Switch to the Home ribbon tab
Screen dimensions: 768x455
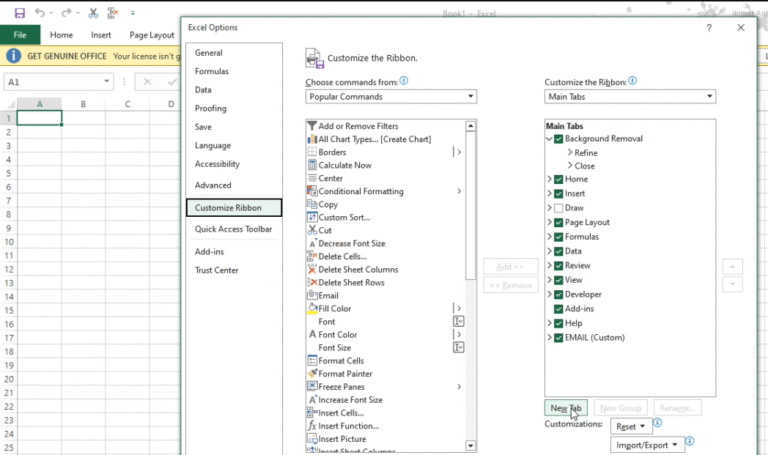pyautogui.click(x=61, y=35)
